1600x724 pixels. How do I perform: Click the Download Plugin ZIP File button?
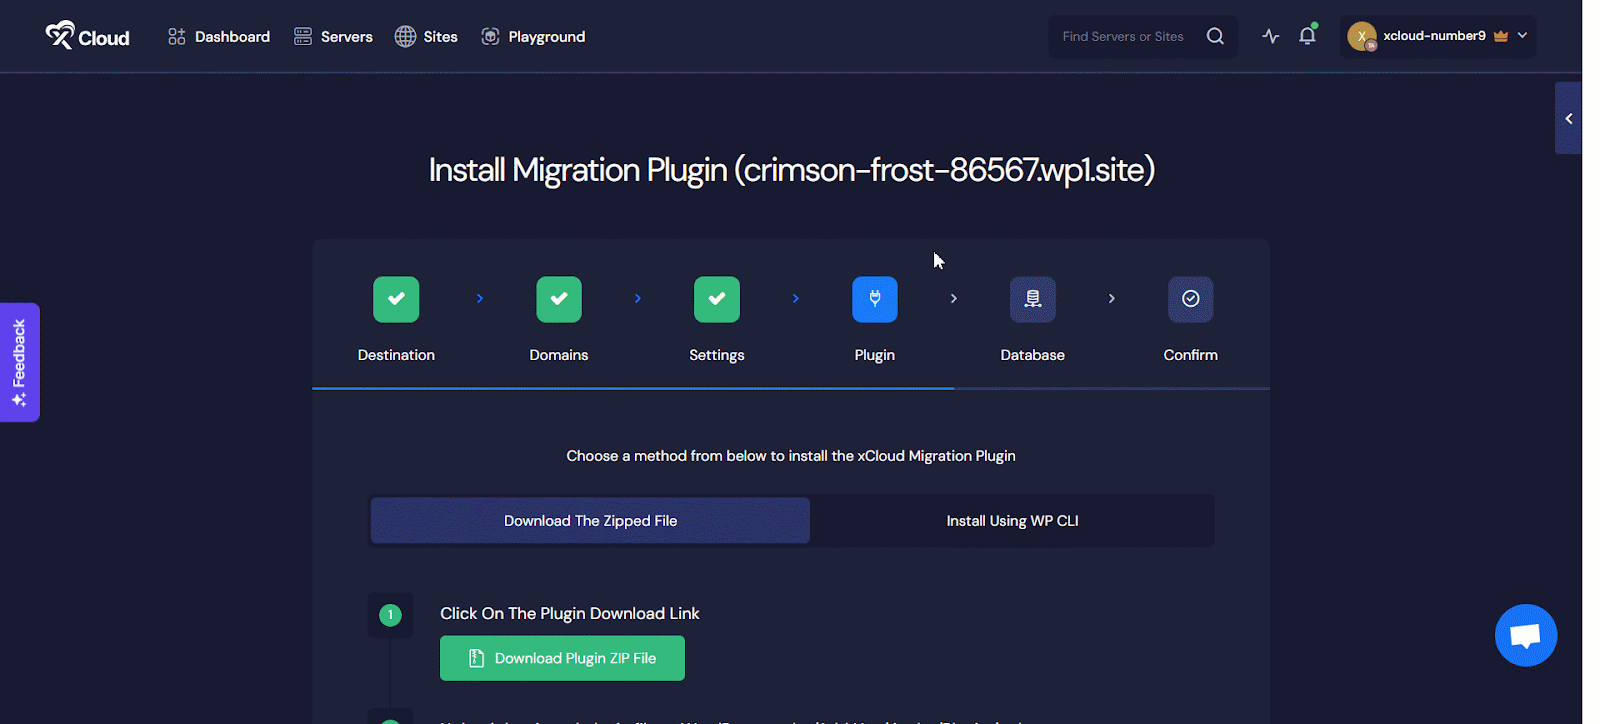coord(562,658)
